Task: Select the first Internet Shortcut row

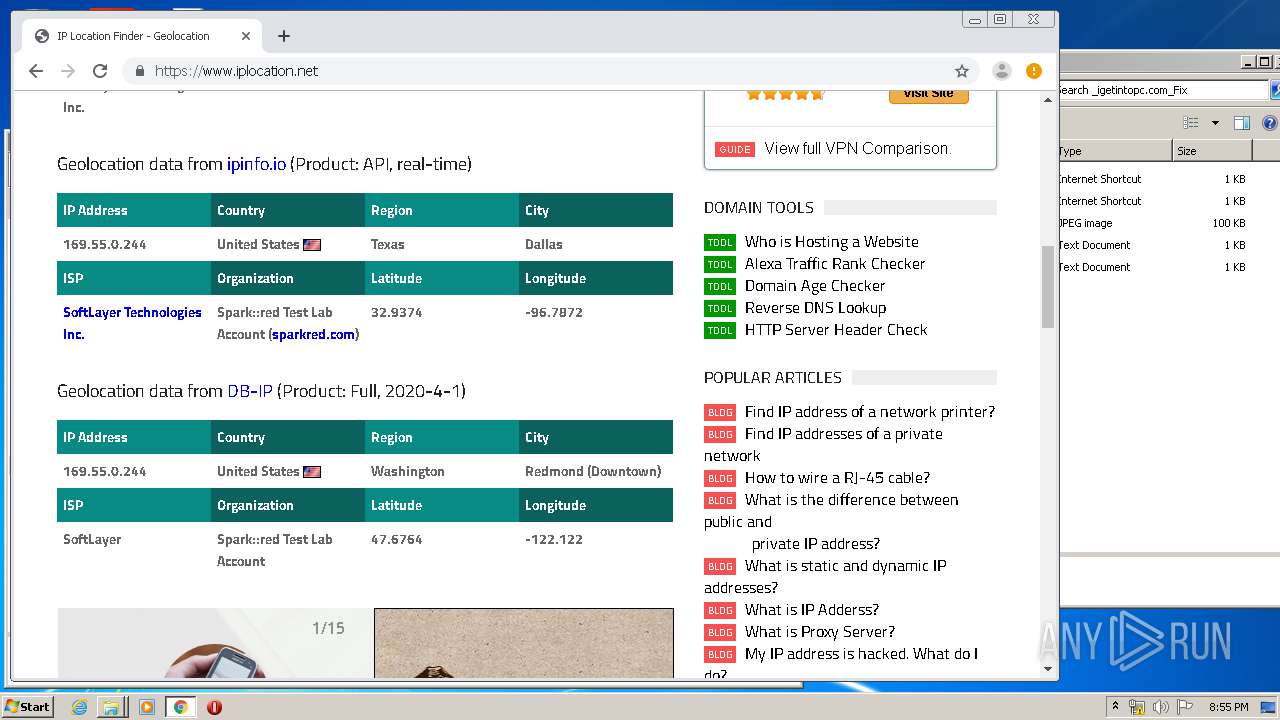Action: (x=1155, y=179)
